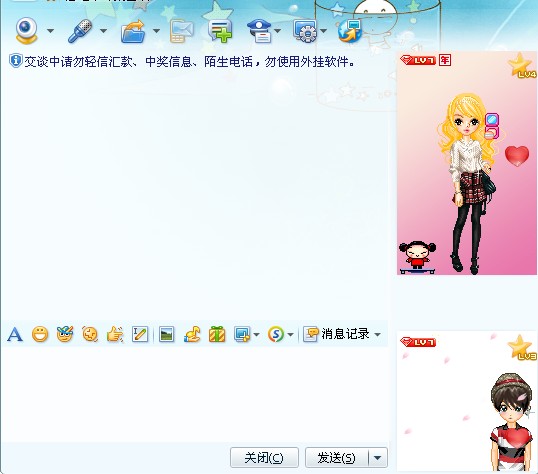Start a video call with webcam icon
The image size is (538, 474).
pyautogui.click(x=26, y=31)
